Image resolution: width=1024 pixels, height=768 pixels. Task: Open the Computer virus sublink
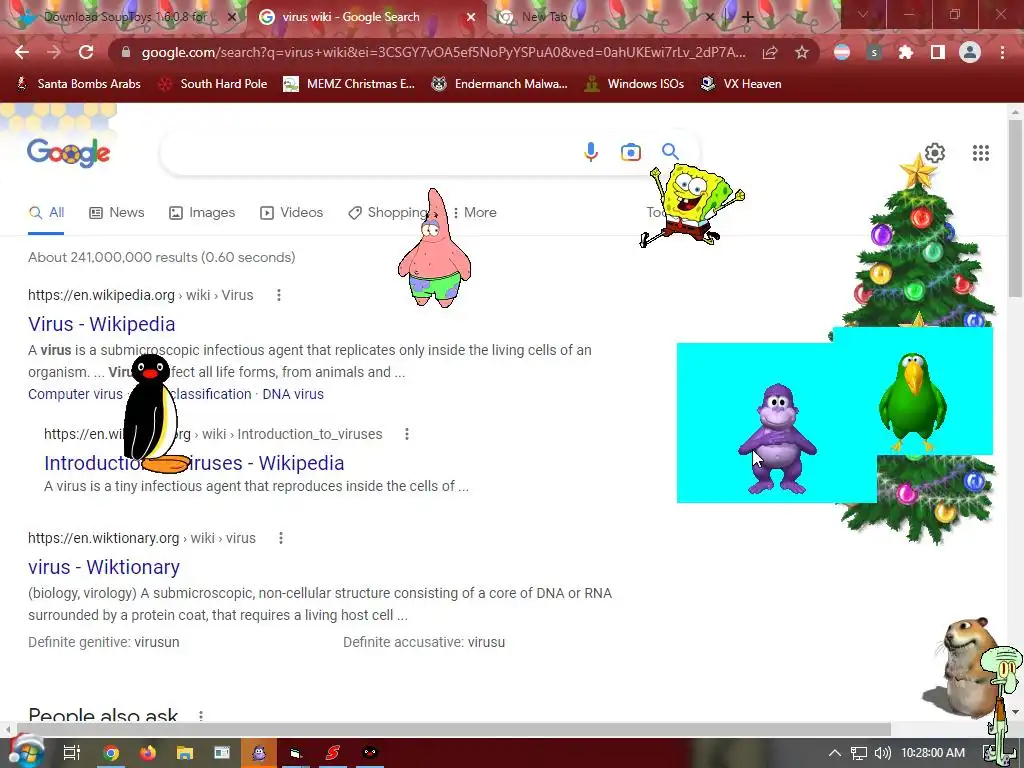[75, 394]
